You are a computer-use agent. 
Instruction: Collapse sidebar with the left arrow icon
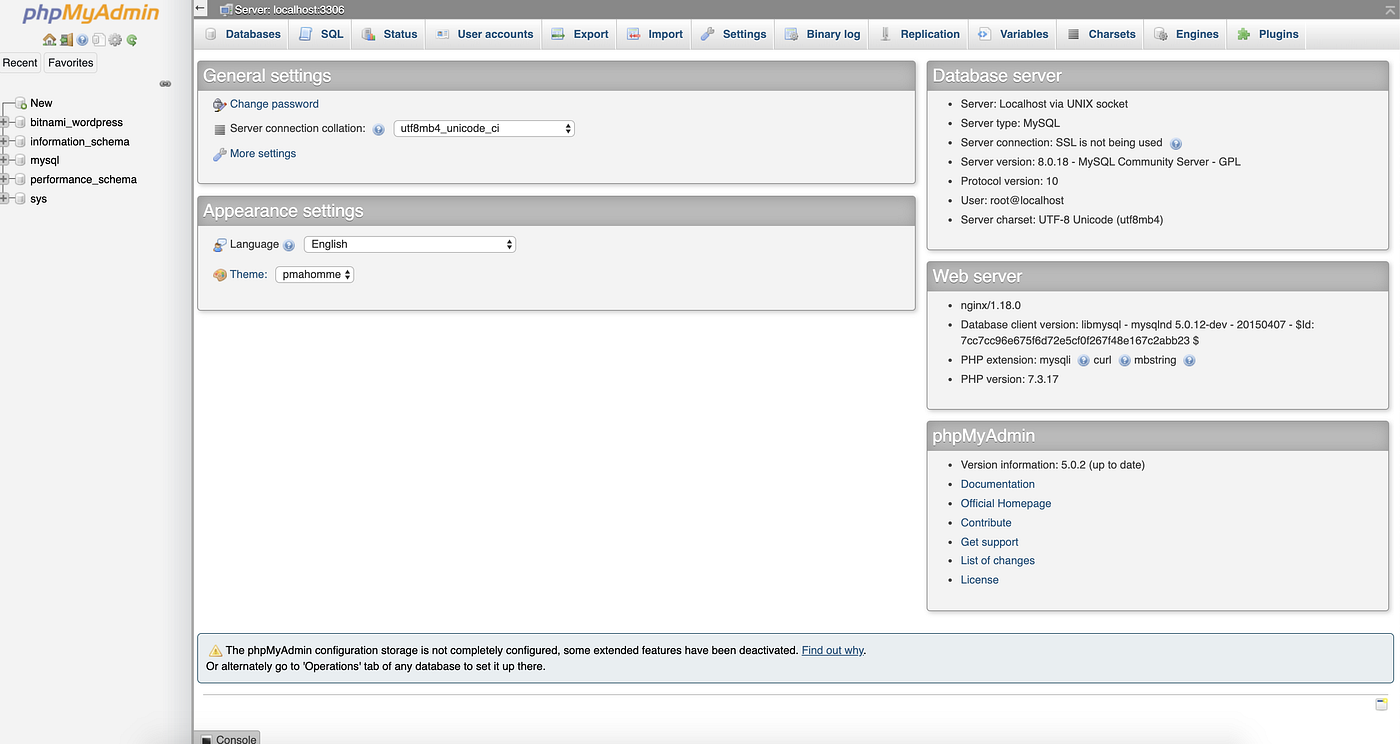point(201,9)
